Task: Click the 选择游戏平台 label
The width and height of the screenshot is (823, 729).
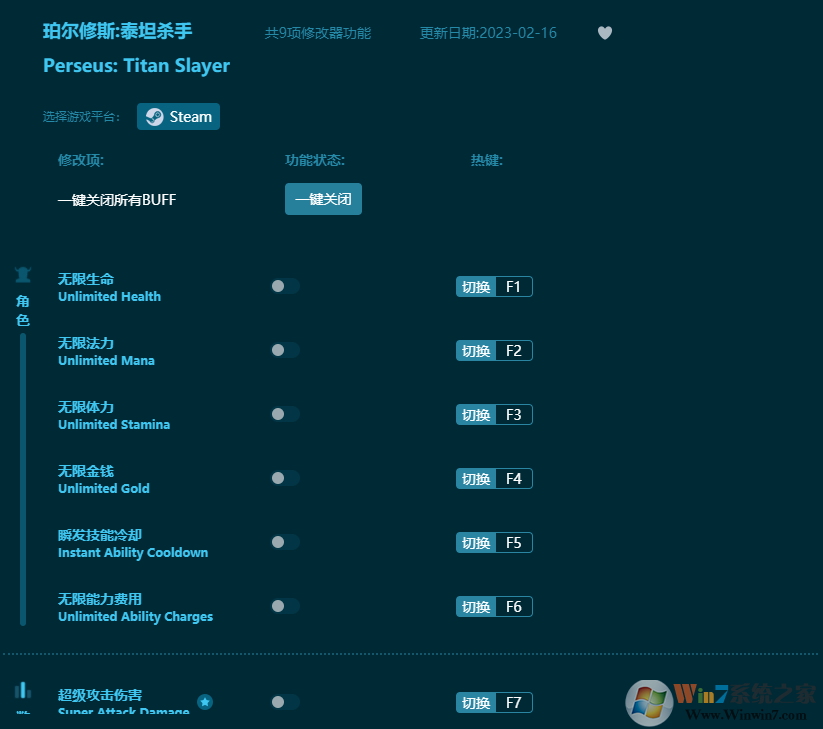Action: point(81,117)
